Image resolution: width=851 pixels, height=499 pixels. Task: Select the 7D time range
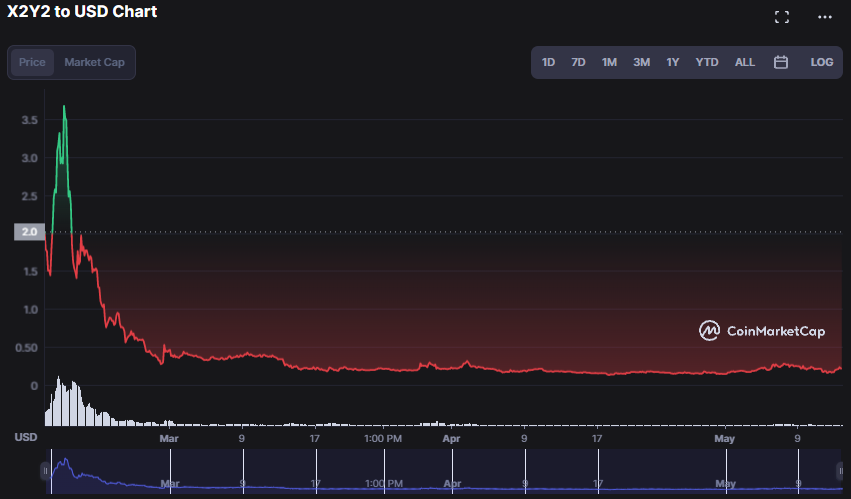click(x=578, y=62)
